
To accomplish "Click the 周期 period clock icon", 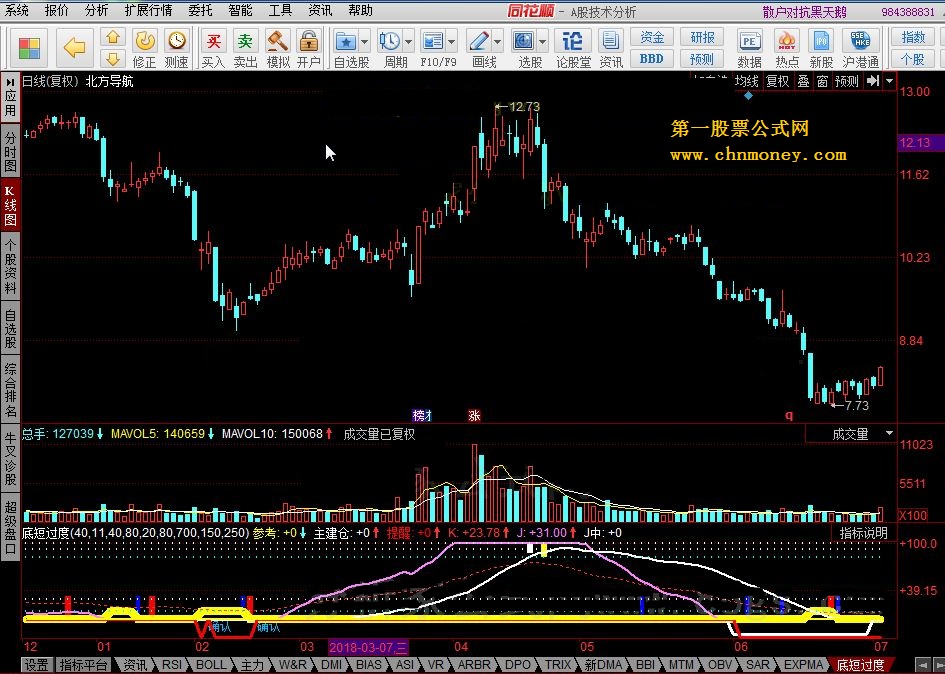I will (x=389, y=42).
